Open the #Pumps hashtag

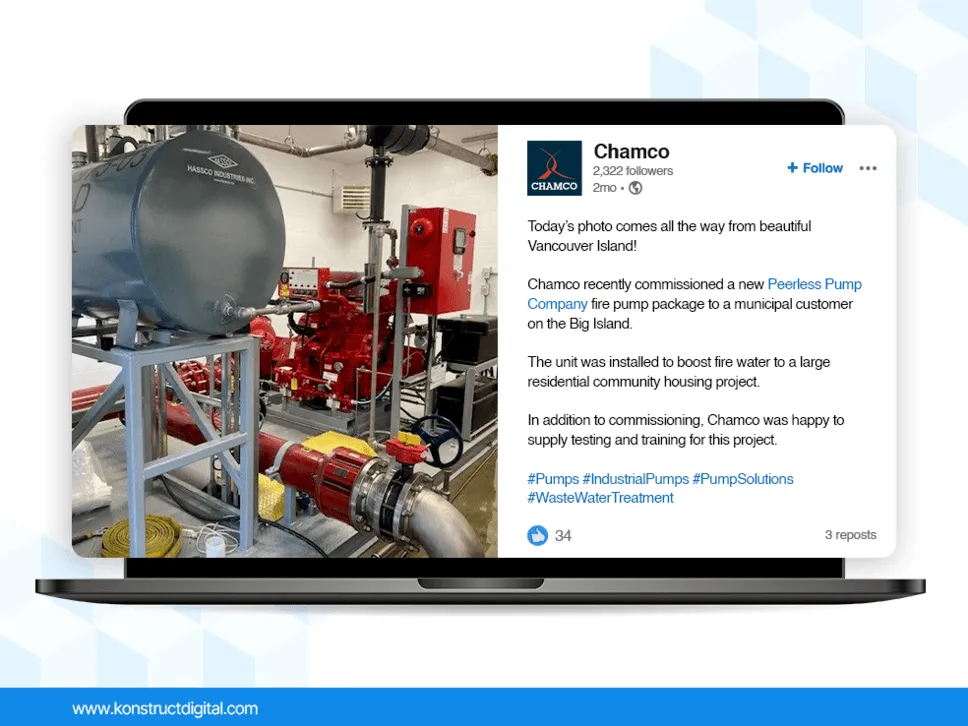[553, 478]
